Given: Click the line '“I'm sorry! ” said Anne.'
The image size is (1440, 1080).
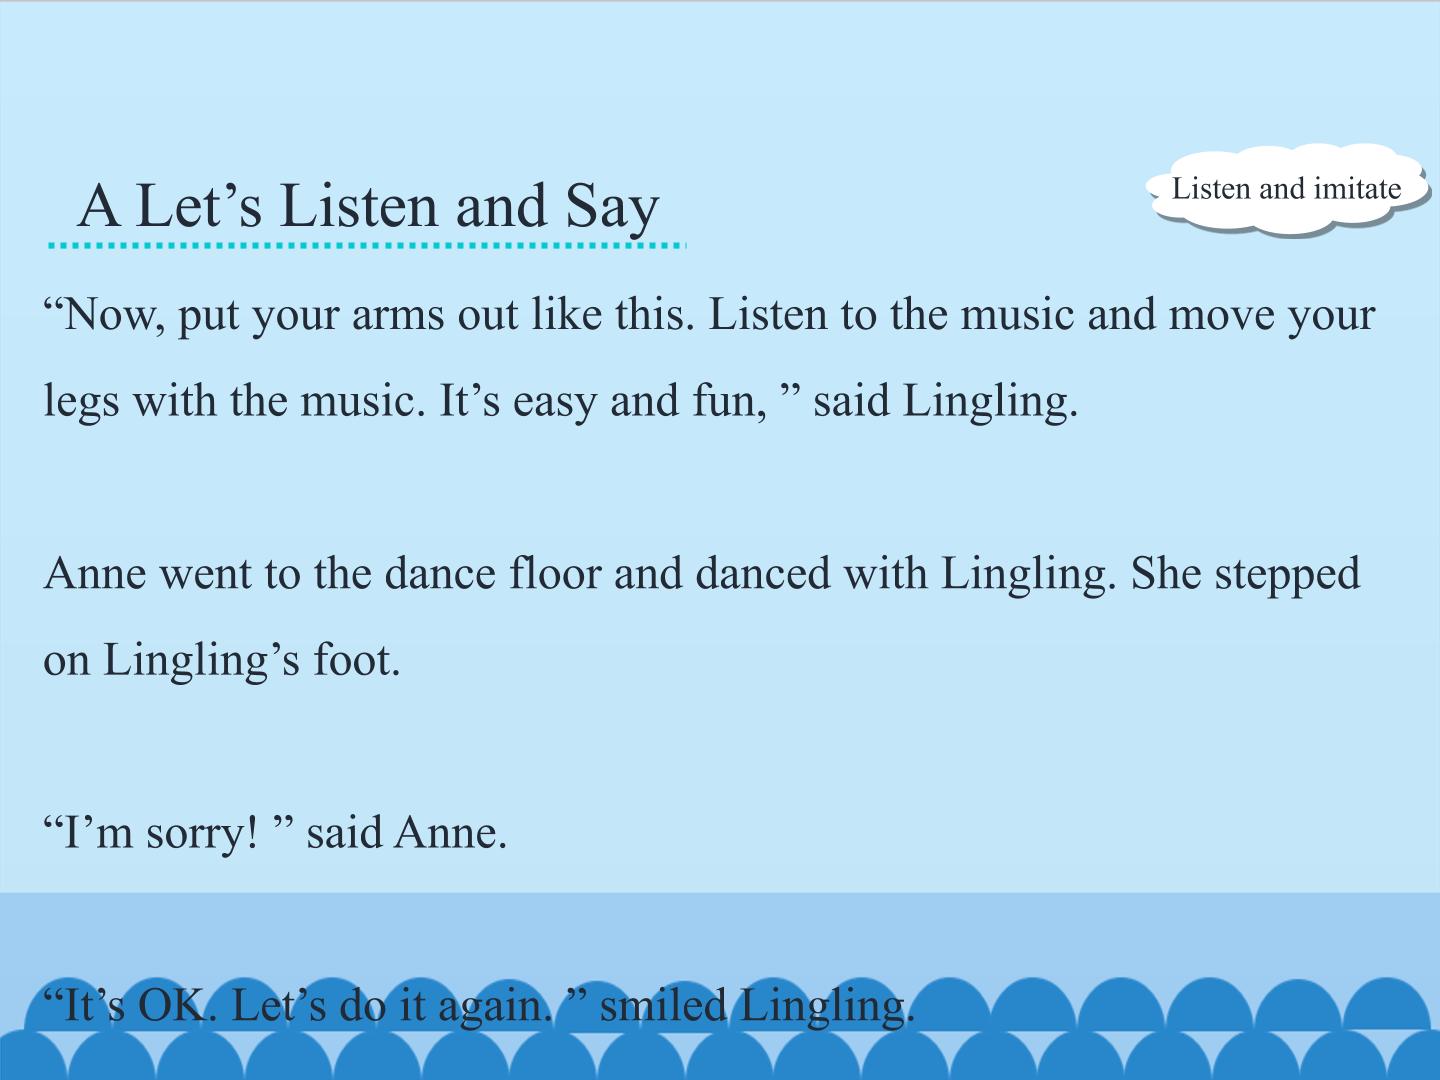Looking at the screenshot, I should point(275,832).
